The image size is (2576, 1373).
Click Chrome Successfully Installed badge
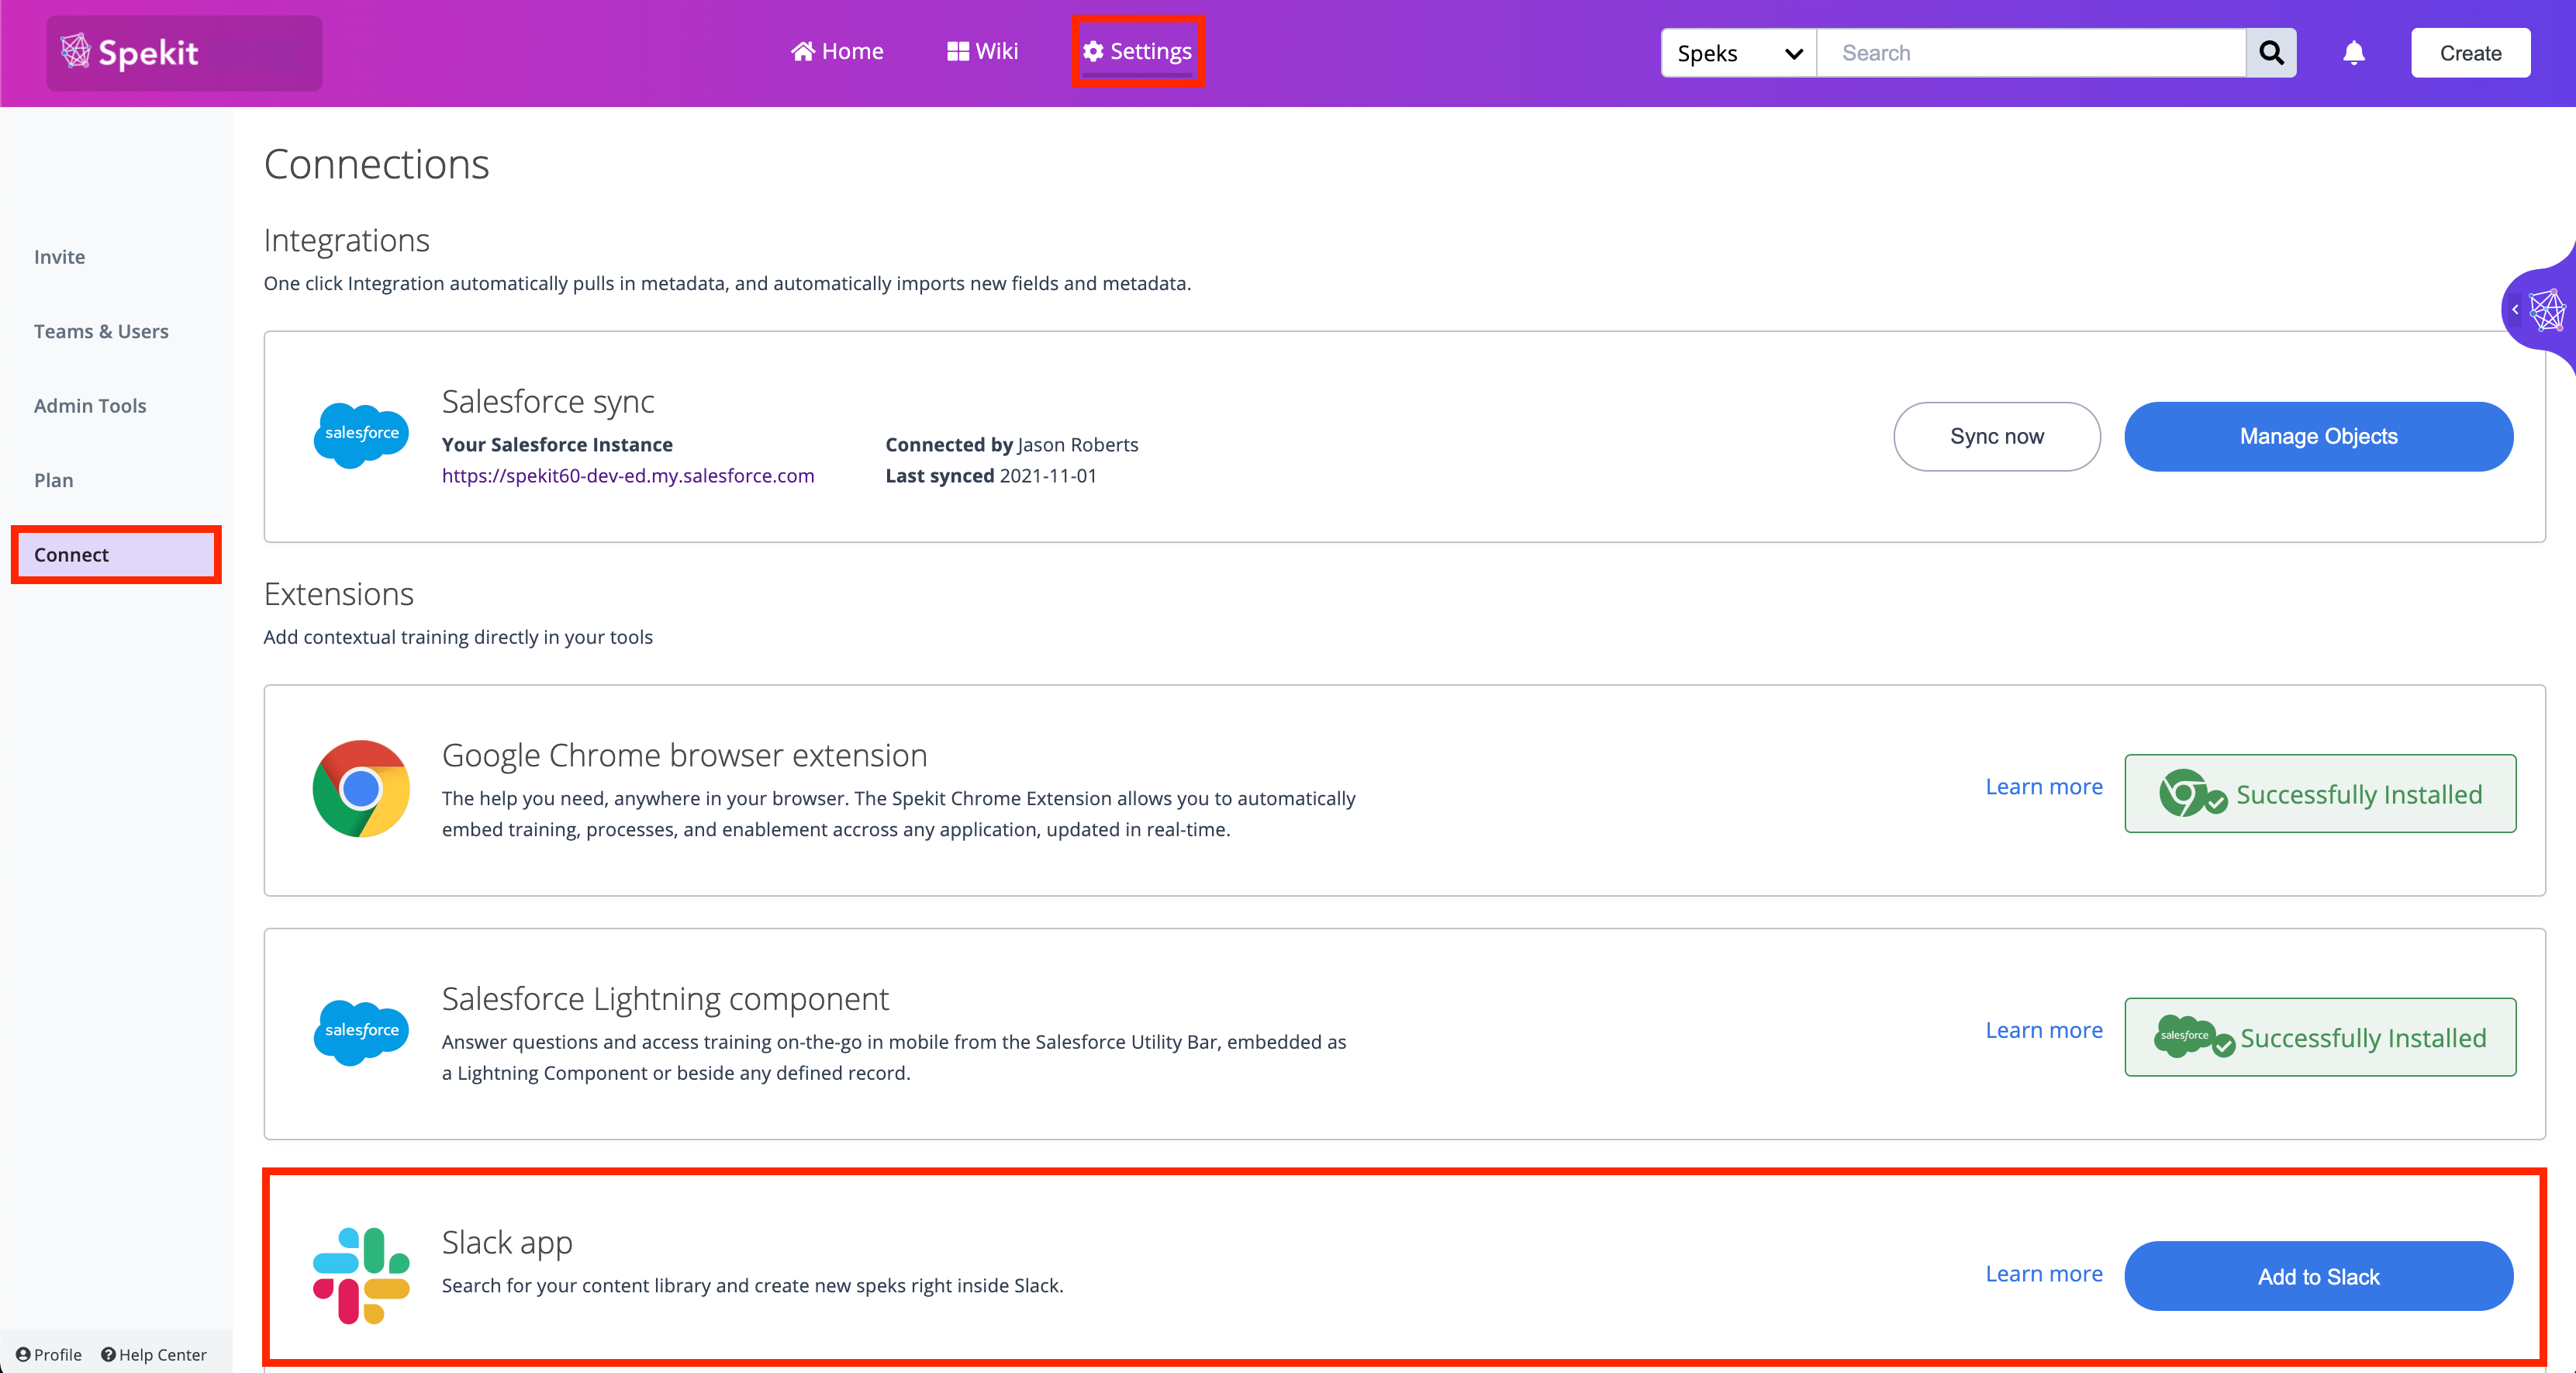pyautogui.click(x=2320, y=794)
